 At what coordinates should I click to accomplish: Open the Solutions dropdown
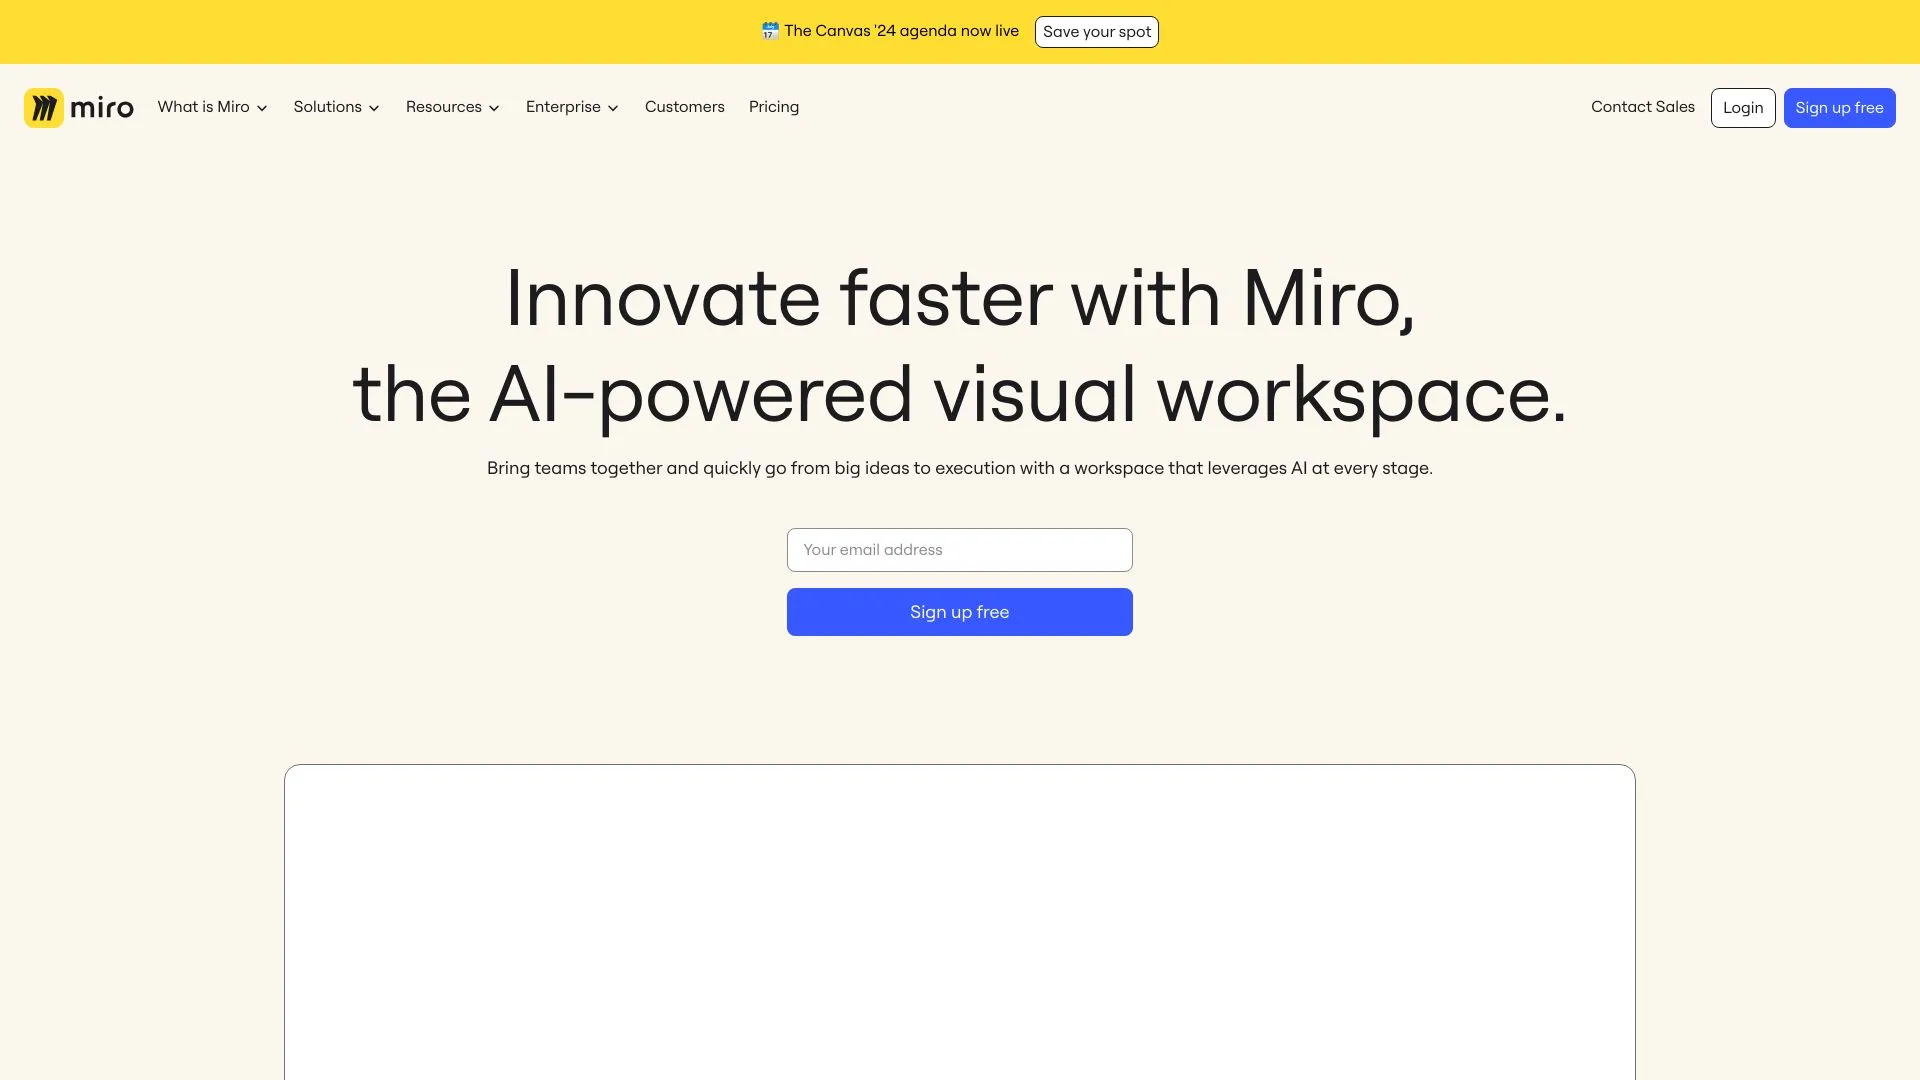pos(327,107)
